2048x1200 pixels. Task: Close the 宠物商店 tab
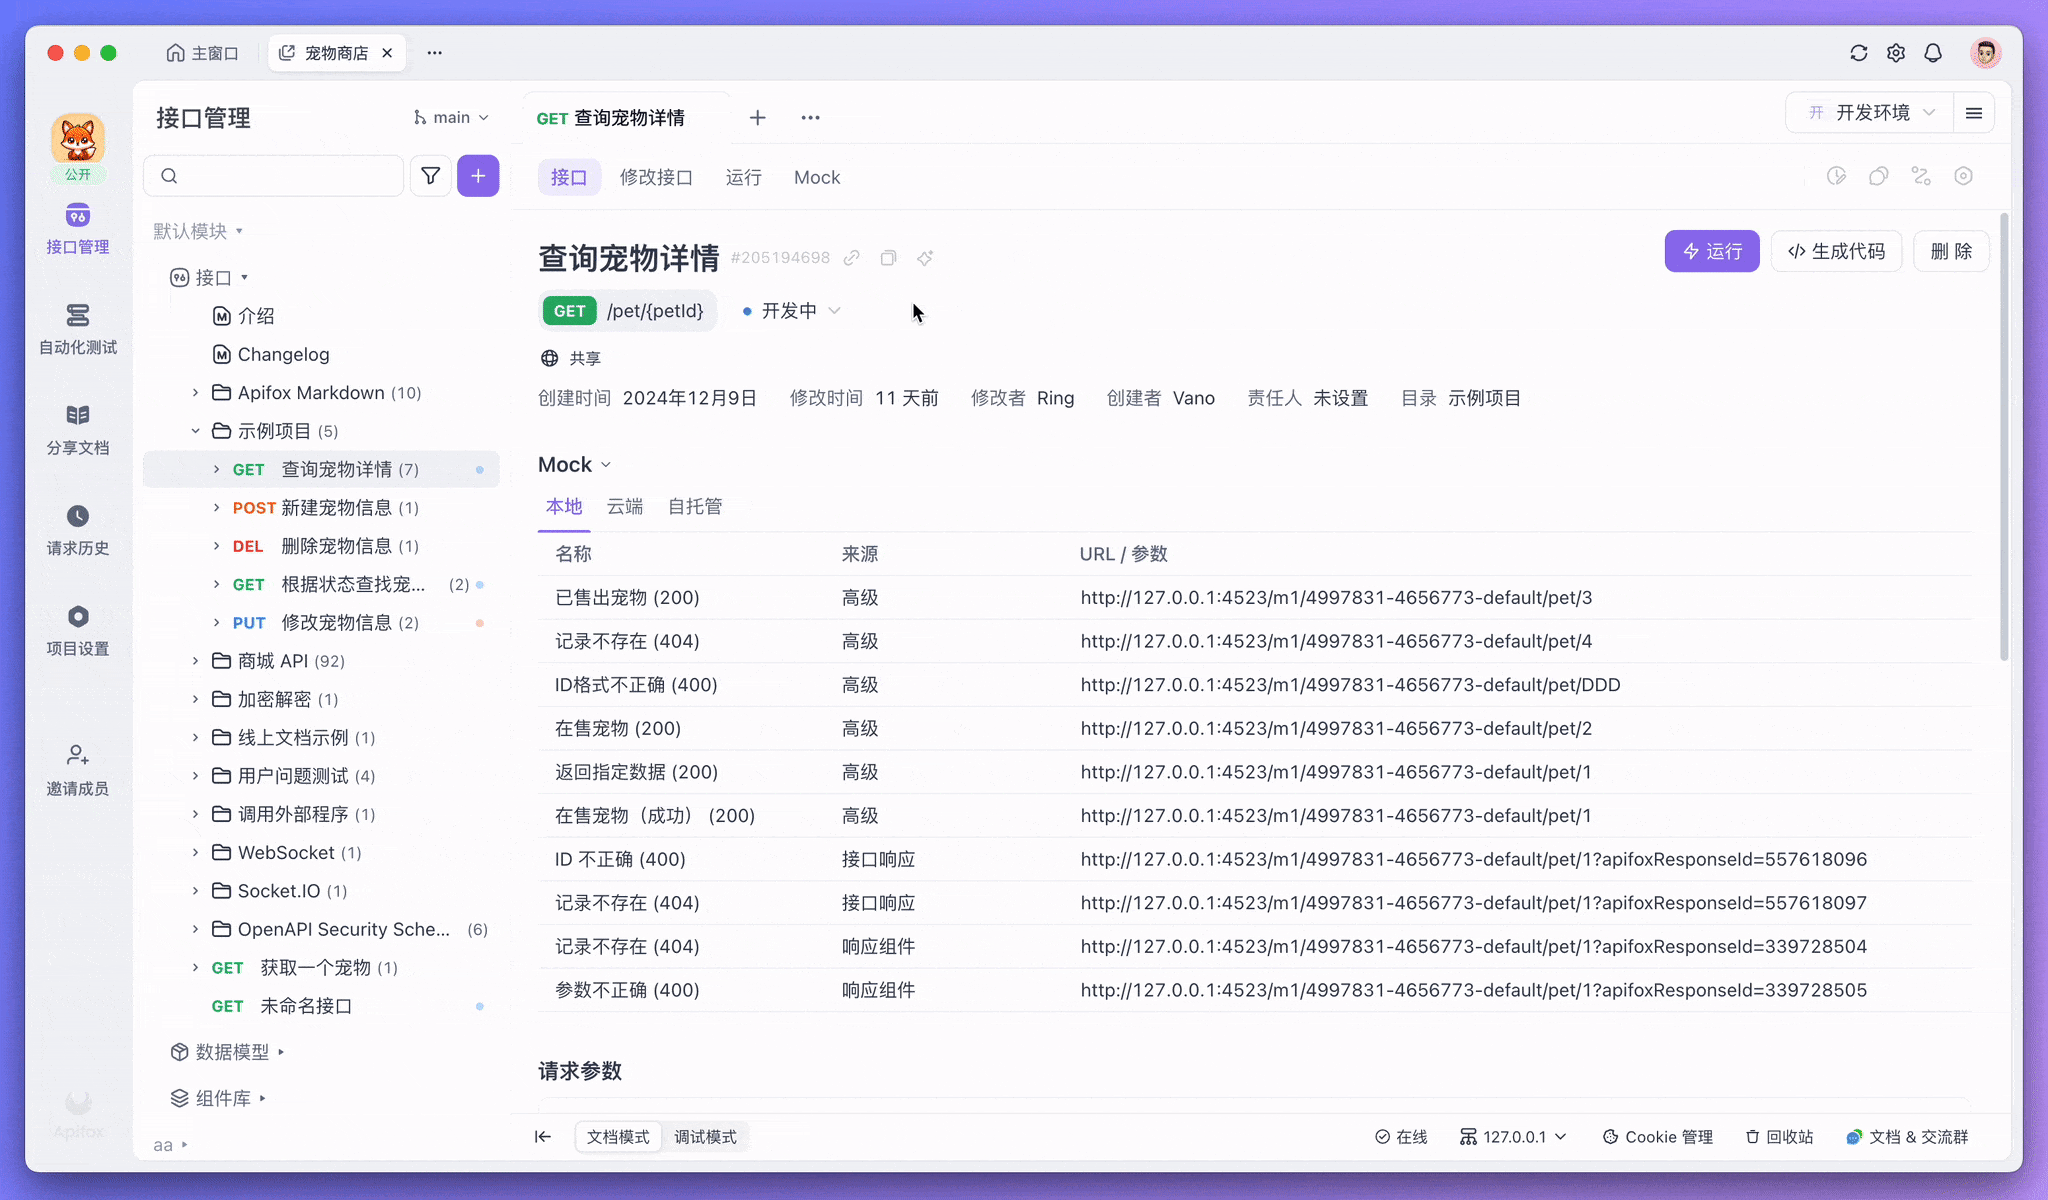pos(387,53)
